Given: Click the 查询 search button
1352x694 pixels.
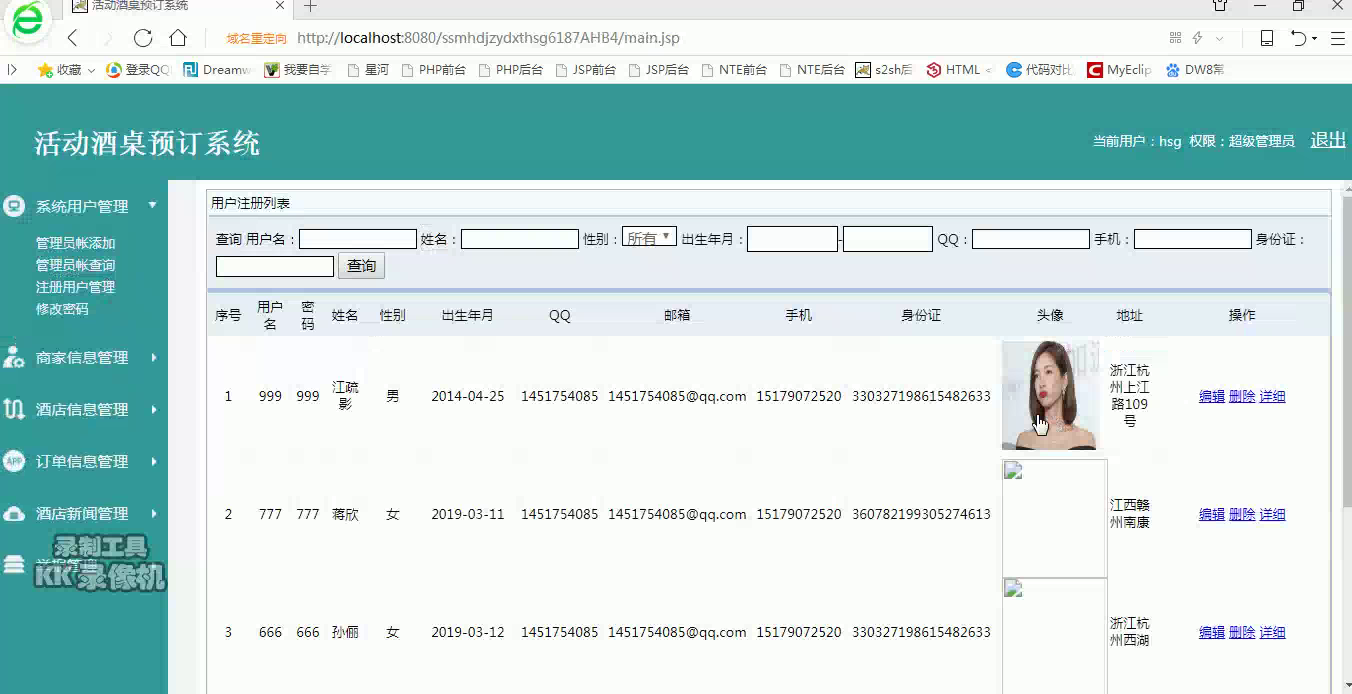Looking at the screenshot, I should (x=361, y=266).
